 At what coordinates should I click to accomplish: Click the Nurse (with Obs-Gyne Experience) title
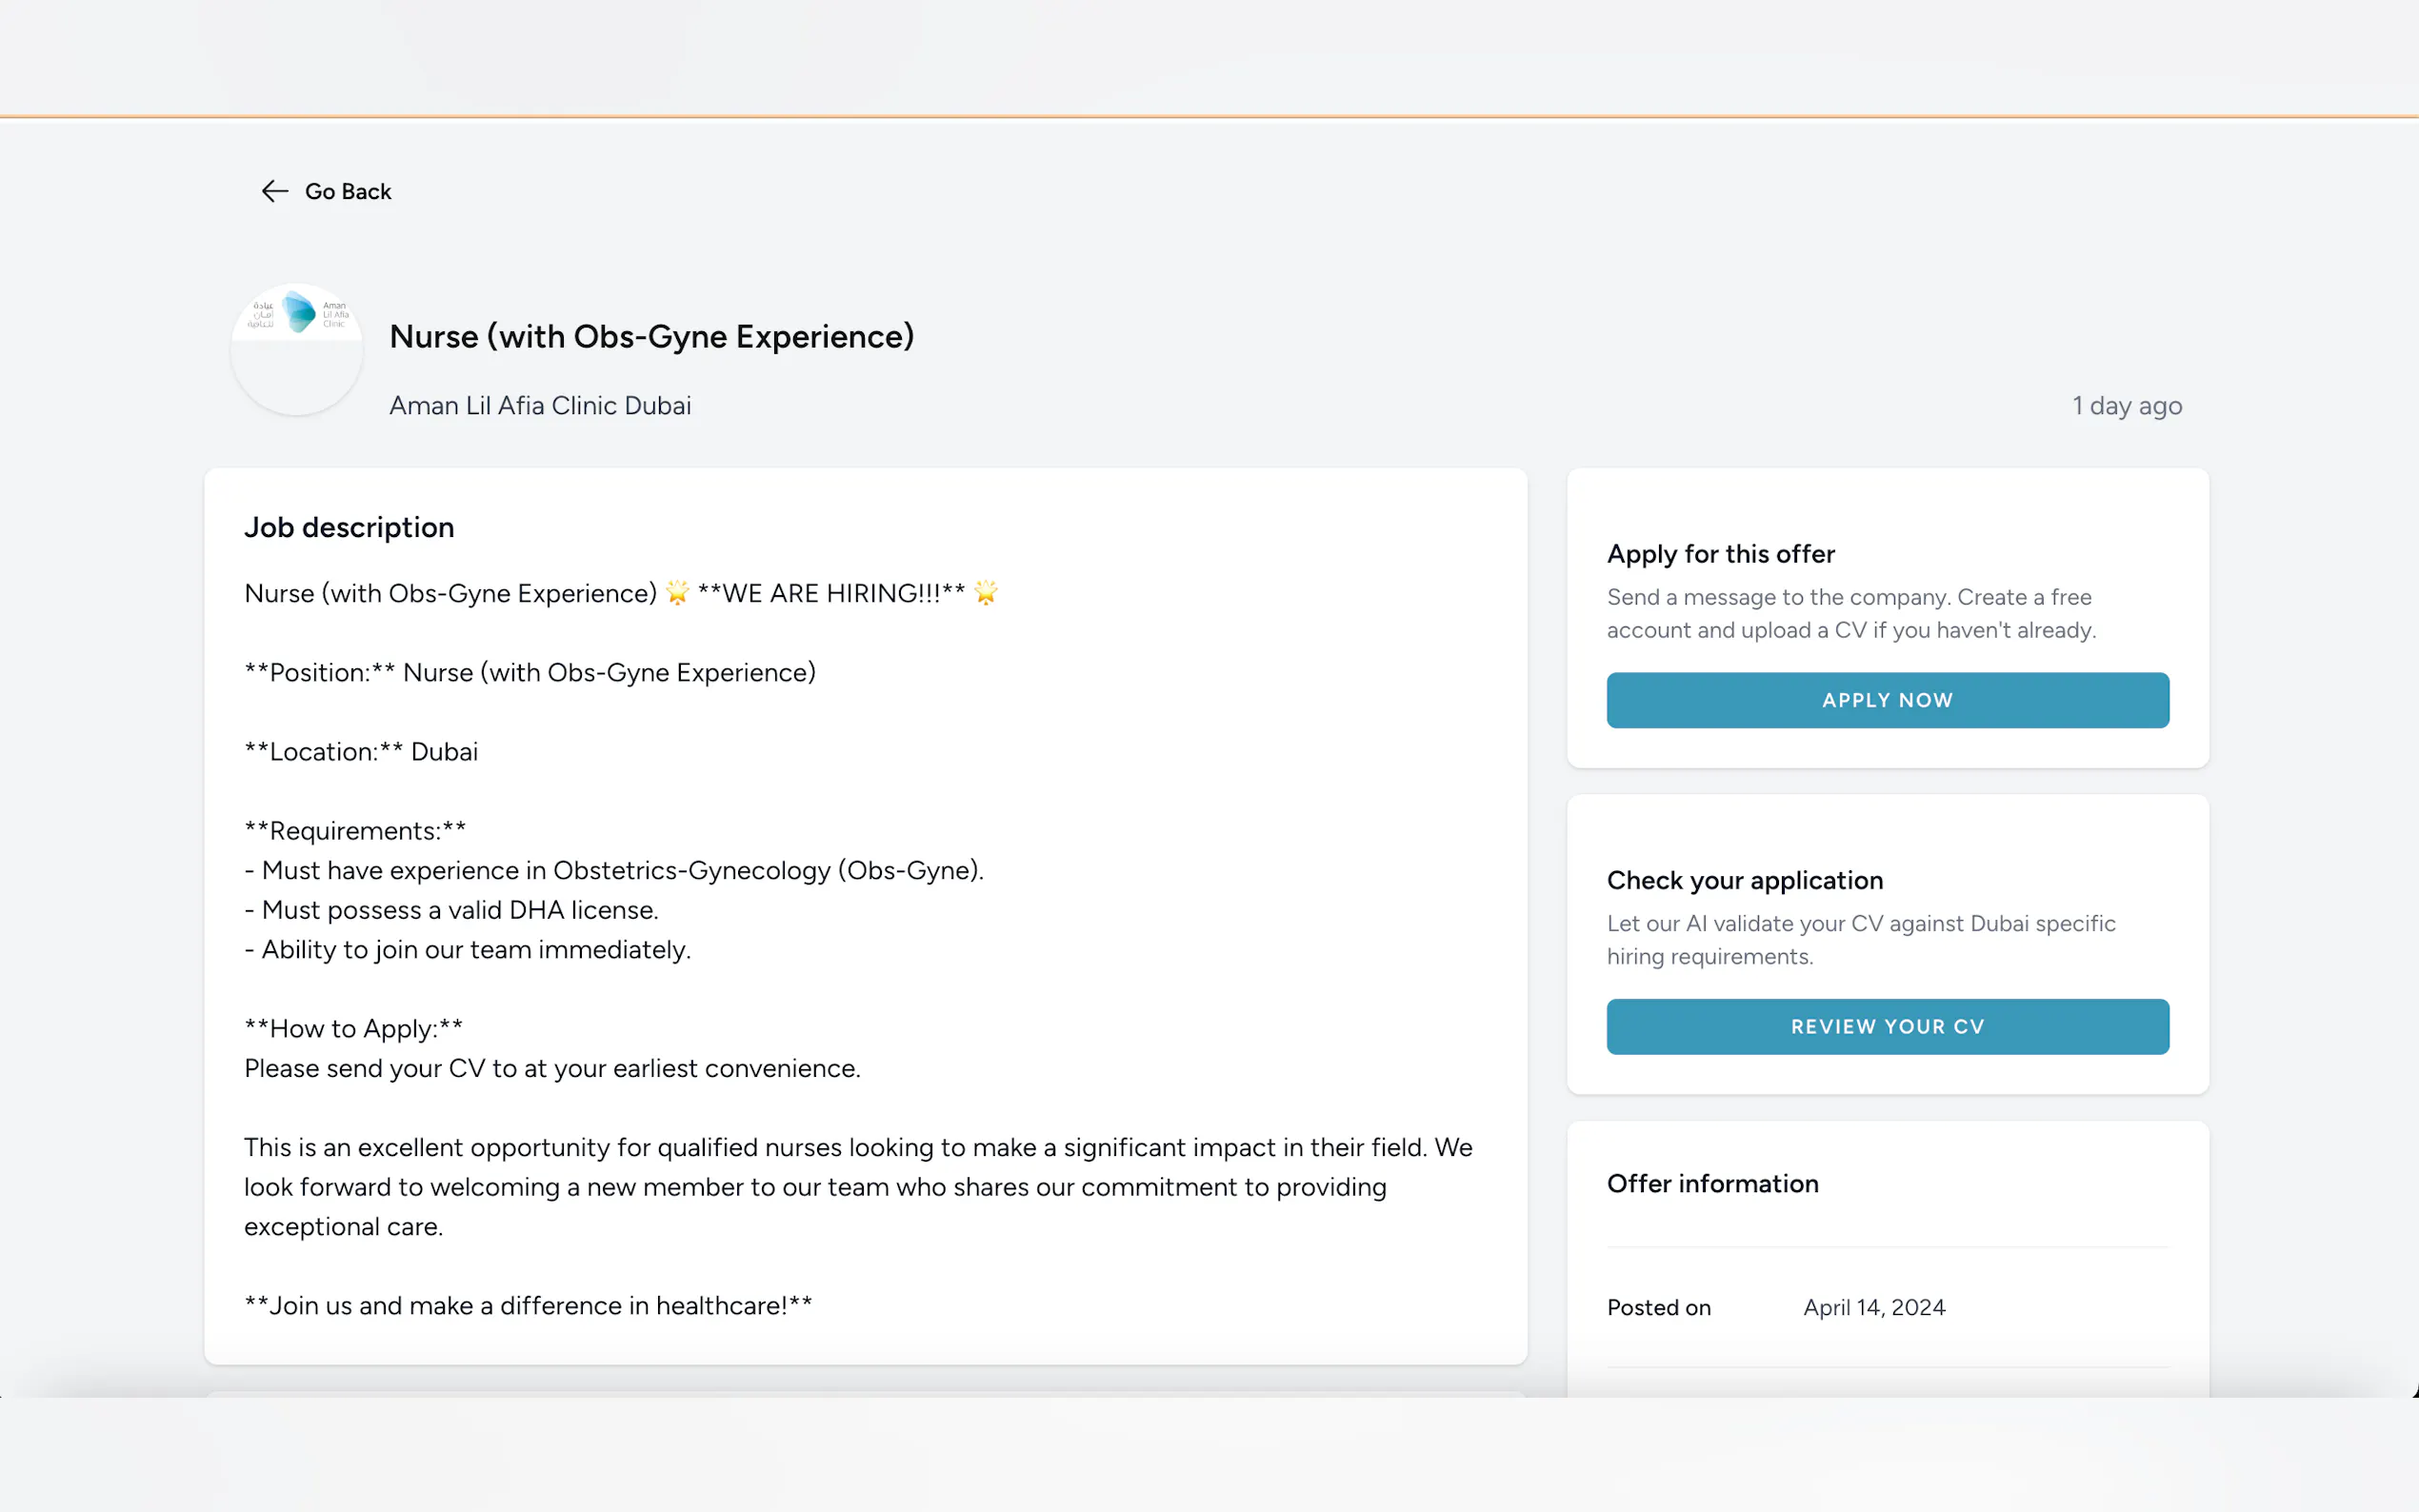[651, 337]
